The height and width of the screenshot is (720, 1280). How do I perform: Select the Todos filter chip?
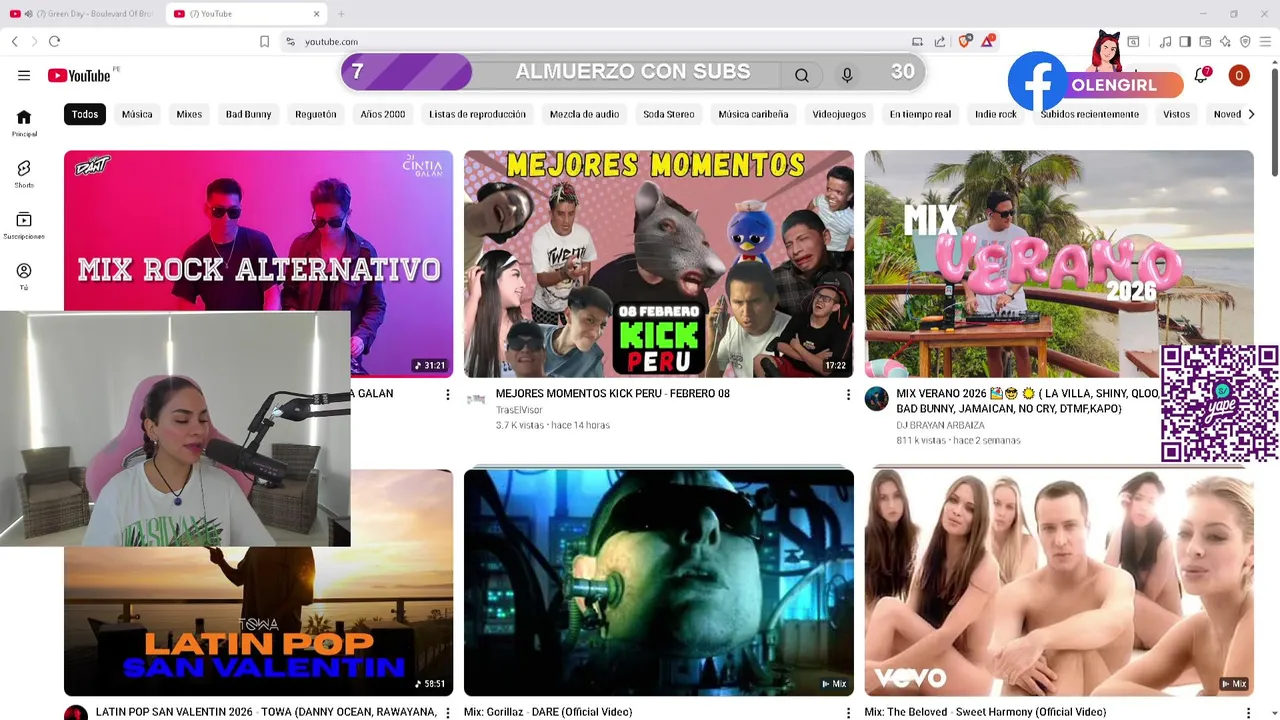coord(85,114)
